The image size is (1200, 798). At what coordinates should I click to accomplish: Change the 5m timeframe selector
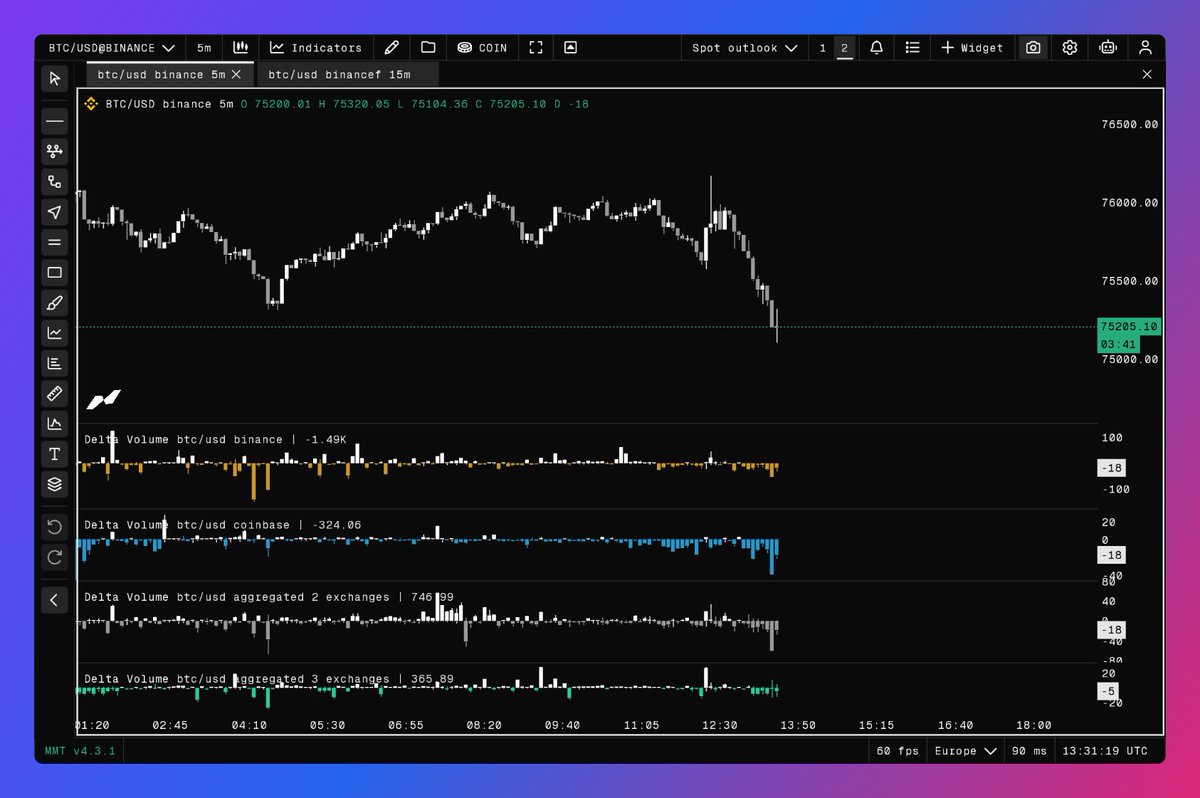tap(204, 47)
